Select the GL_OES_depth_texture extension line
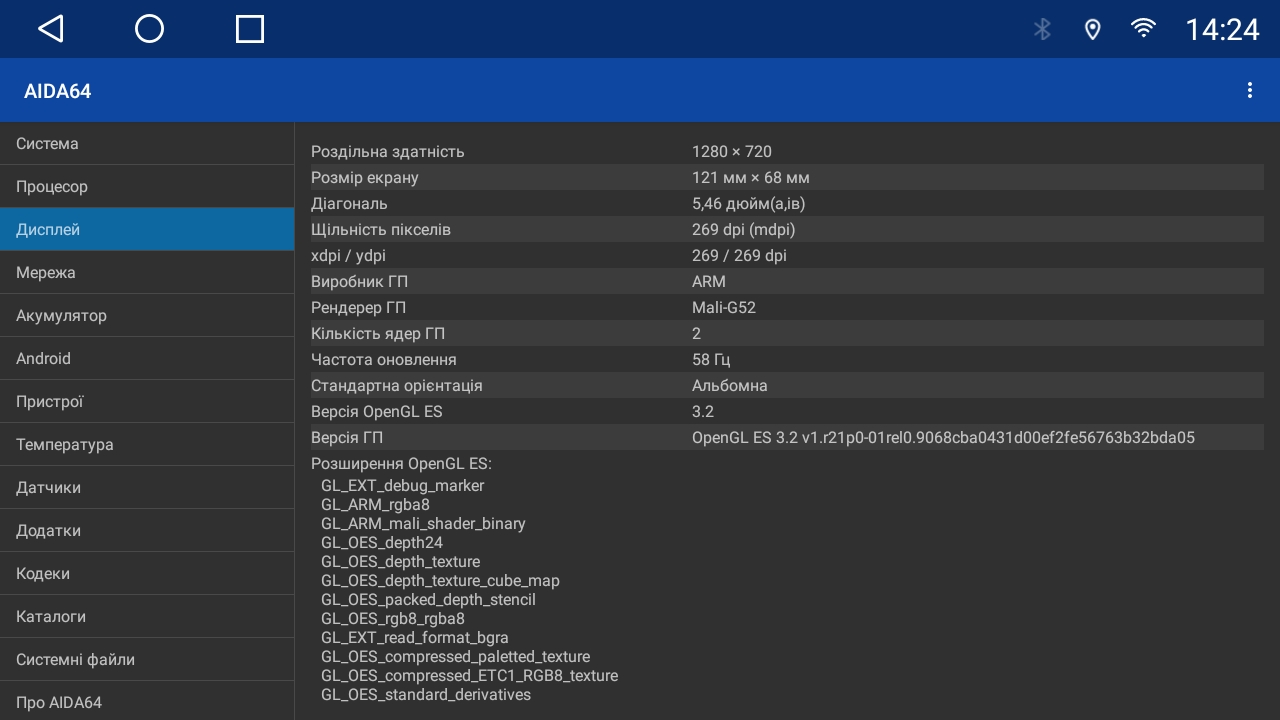The image size is (1280, 720). click(400, 562)
